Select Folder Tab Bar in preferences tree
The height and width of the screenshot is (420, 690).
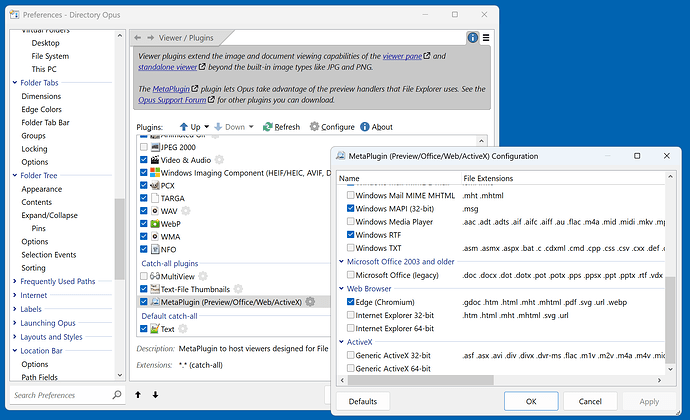(48, 122)
